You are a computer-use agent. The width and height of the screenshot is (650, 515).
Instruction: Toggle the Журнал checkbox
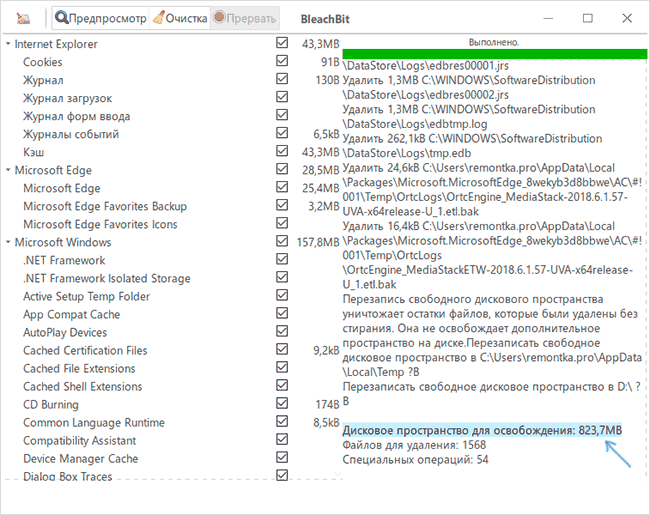pyautogui.click(x=282, y=79)
